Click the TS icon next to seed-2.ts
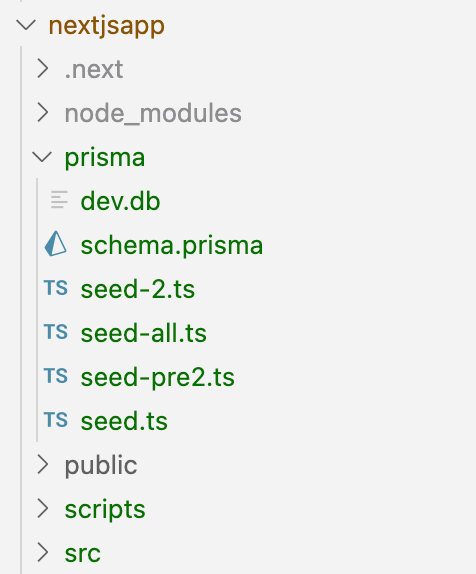 pos(56,288)
